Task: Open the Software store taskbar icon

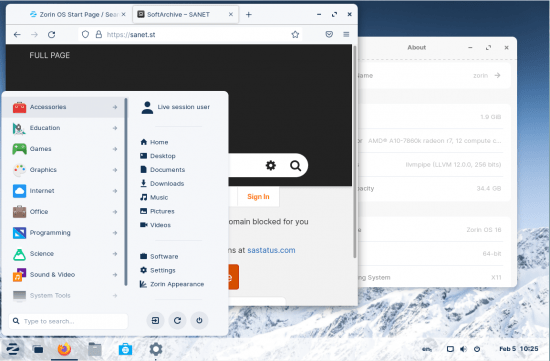Action: point(125,349)
